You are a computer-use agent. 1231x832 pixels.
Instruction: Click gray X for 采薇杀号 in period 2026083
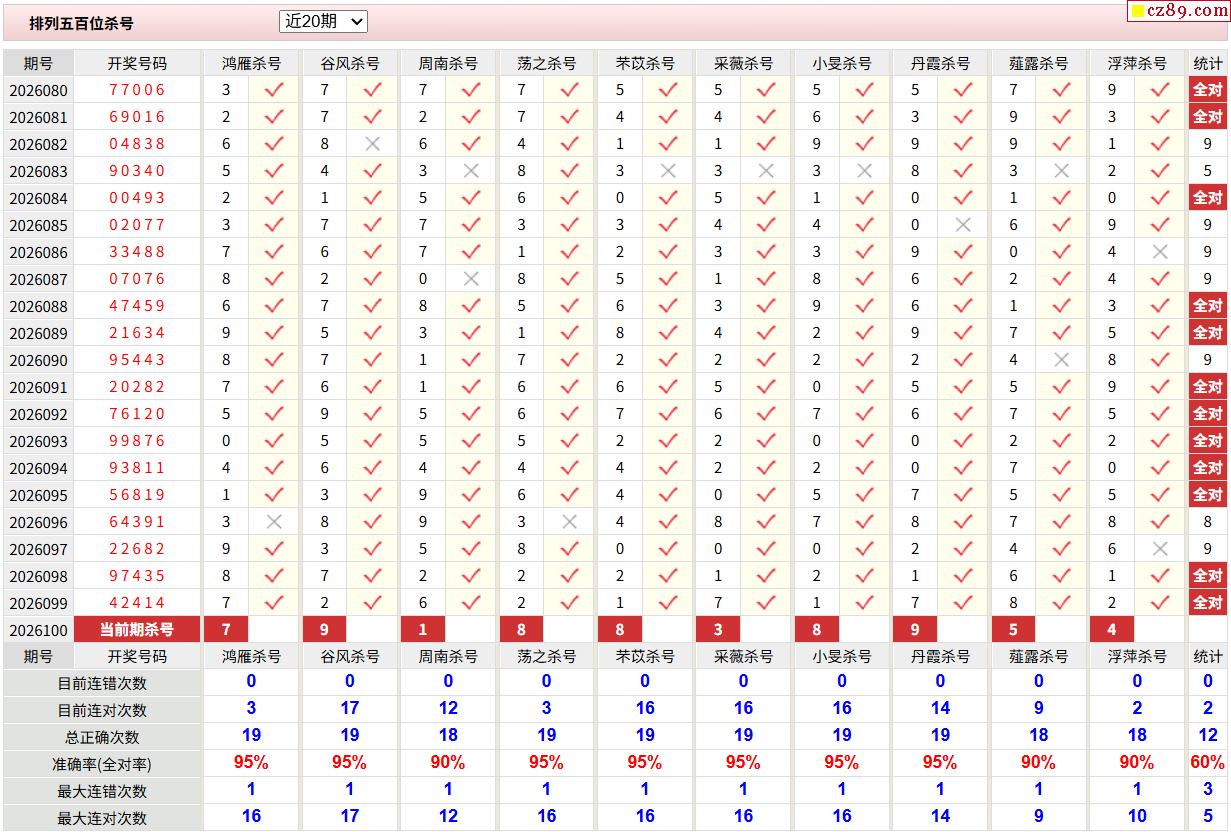tap(766, 171)
